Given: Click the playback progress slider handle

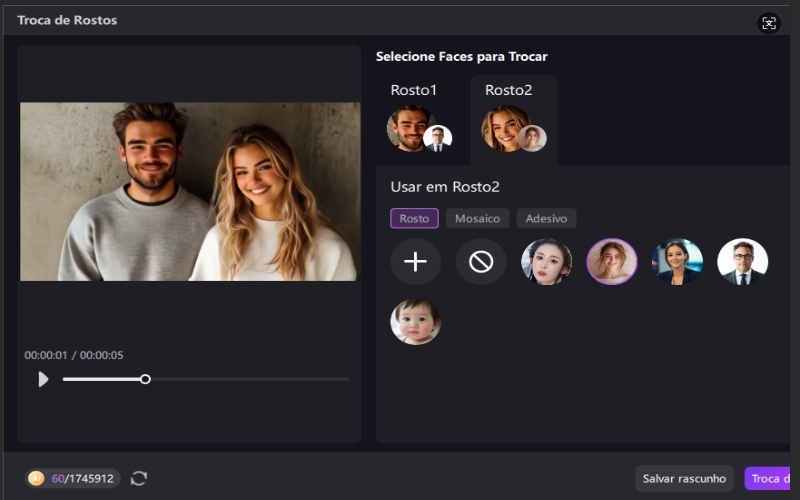Looking at the screenshot, I should tap(145, 379).
